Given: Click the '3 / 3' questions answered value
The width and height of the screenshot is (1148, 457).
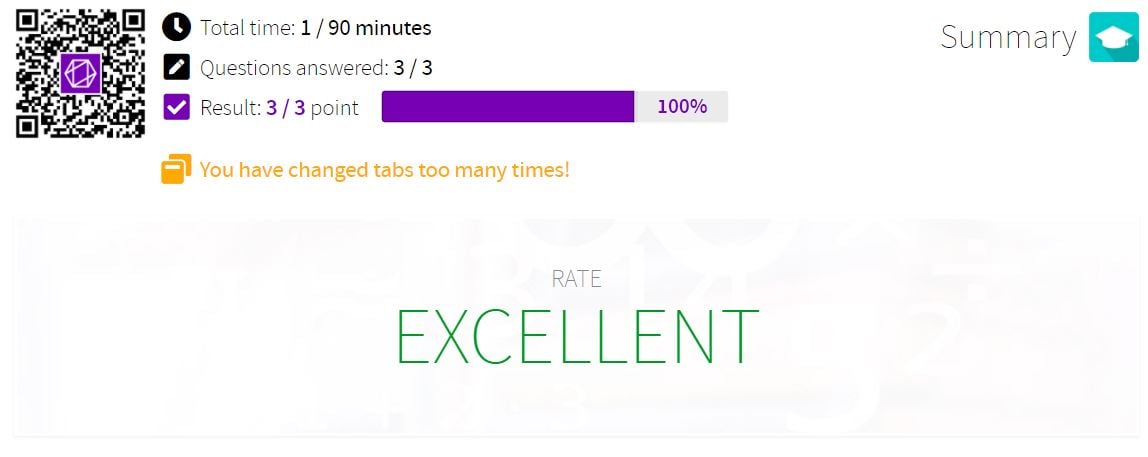Looking at the screenshot, I should pos(413,69).
